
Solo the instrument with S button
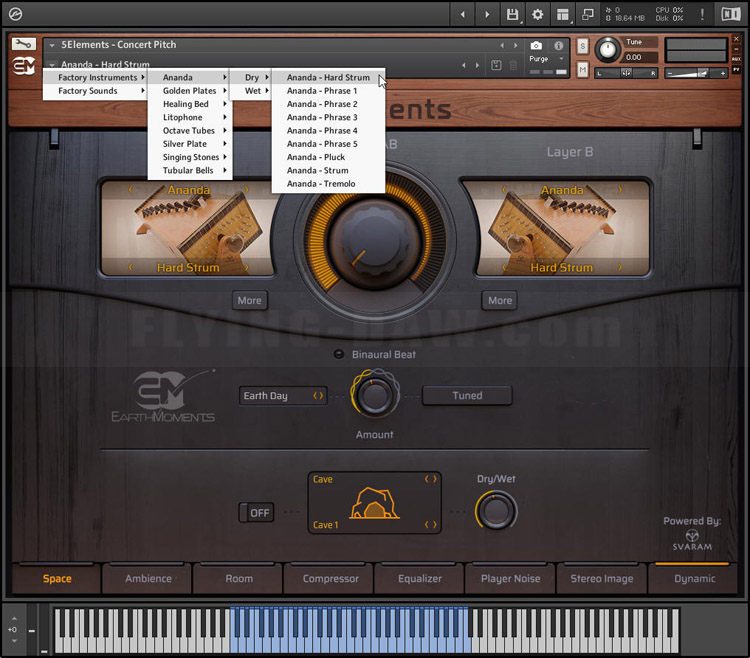pyautogui.click(x=582, y=46)
